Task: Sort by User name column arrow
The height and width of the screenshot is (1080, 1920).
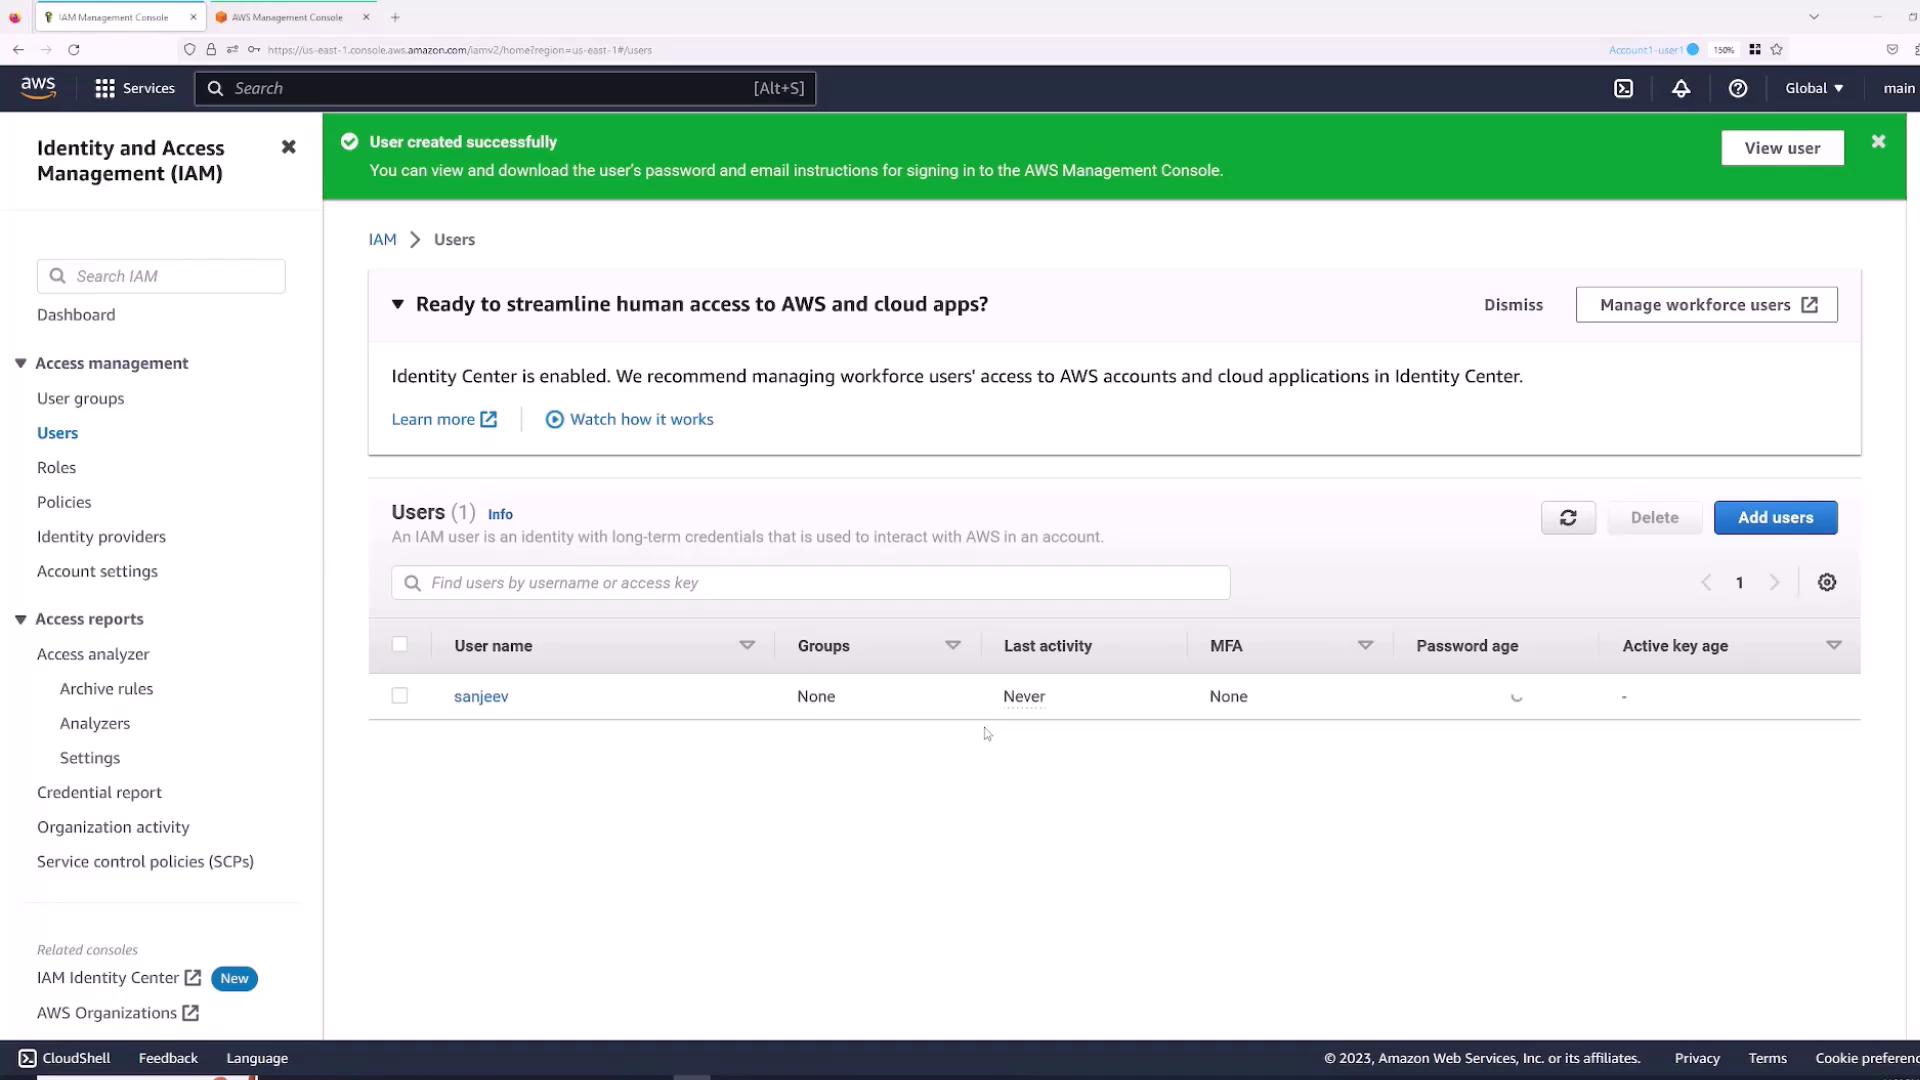Action: (x=747, y=646)
